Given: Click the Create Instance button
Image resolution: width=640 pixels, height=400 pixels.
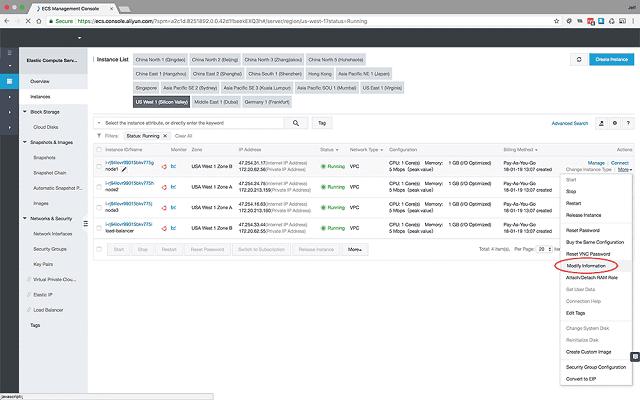Looking at the screenshot, I should [611, 60].
